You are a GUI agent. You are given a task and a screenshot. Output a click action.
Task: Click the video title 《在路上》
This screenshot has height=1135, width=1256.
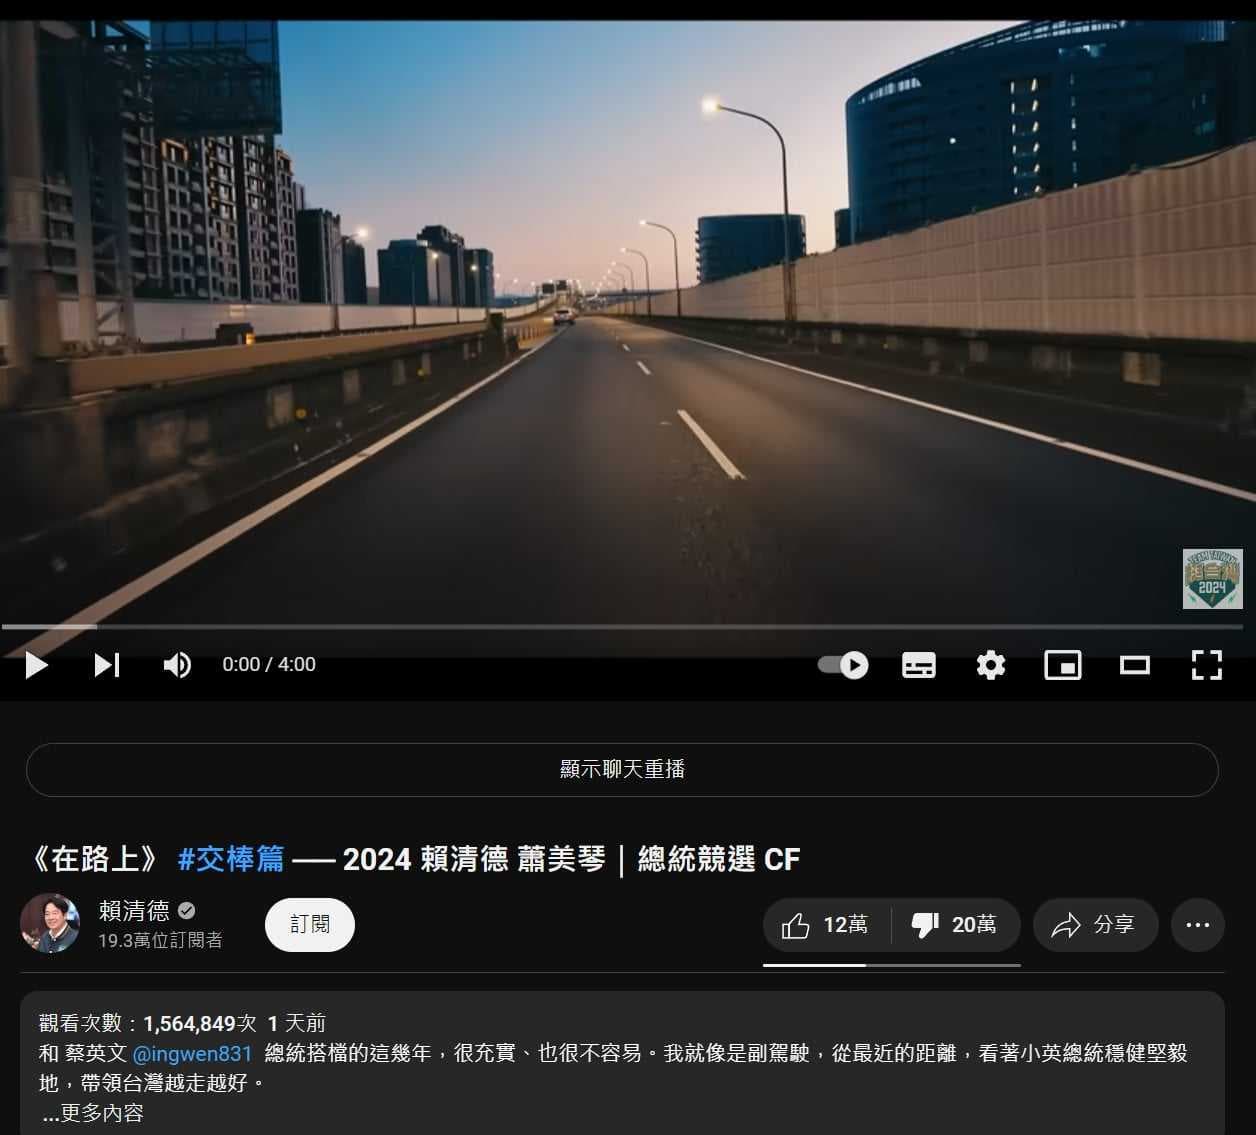95,859
